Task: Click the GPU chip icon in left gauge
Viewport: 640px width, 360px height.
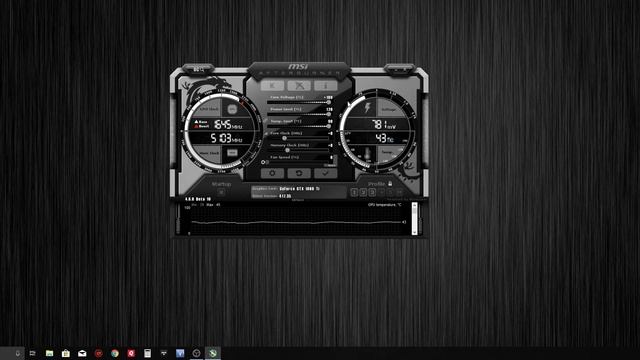Action: click(232, 109)
